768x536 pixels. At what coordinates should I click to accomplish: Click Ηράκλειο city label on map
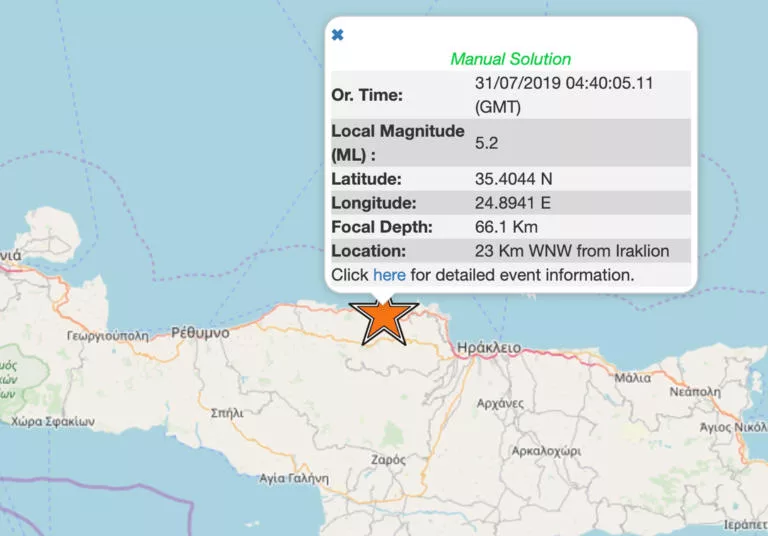point(488,348)
